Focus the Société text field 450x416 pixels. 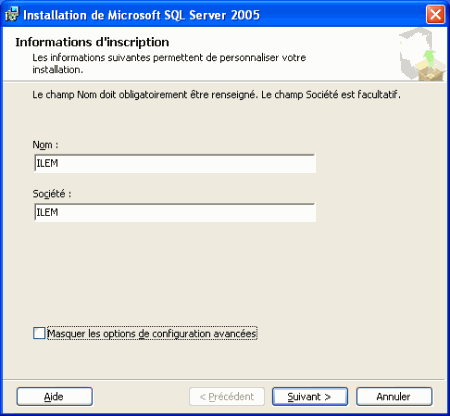click(175, 212)
